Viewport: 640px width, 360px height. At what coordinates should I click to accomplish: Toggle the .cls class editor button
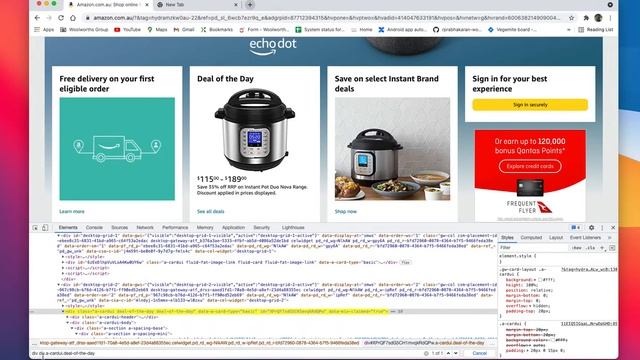coord(590,248)
